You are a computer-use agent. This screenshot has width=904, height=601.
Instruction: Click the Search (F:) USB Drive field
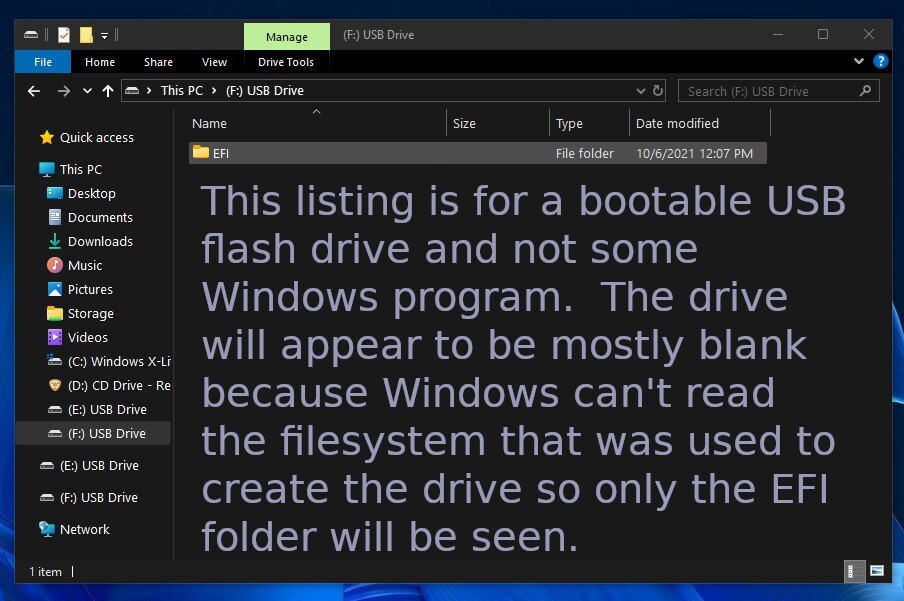[x=778, y=91]
